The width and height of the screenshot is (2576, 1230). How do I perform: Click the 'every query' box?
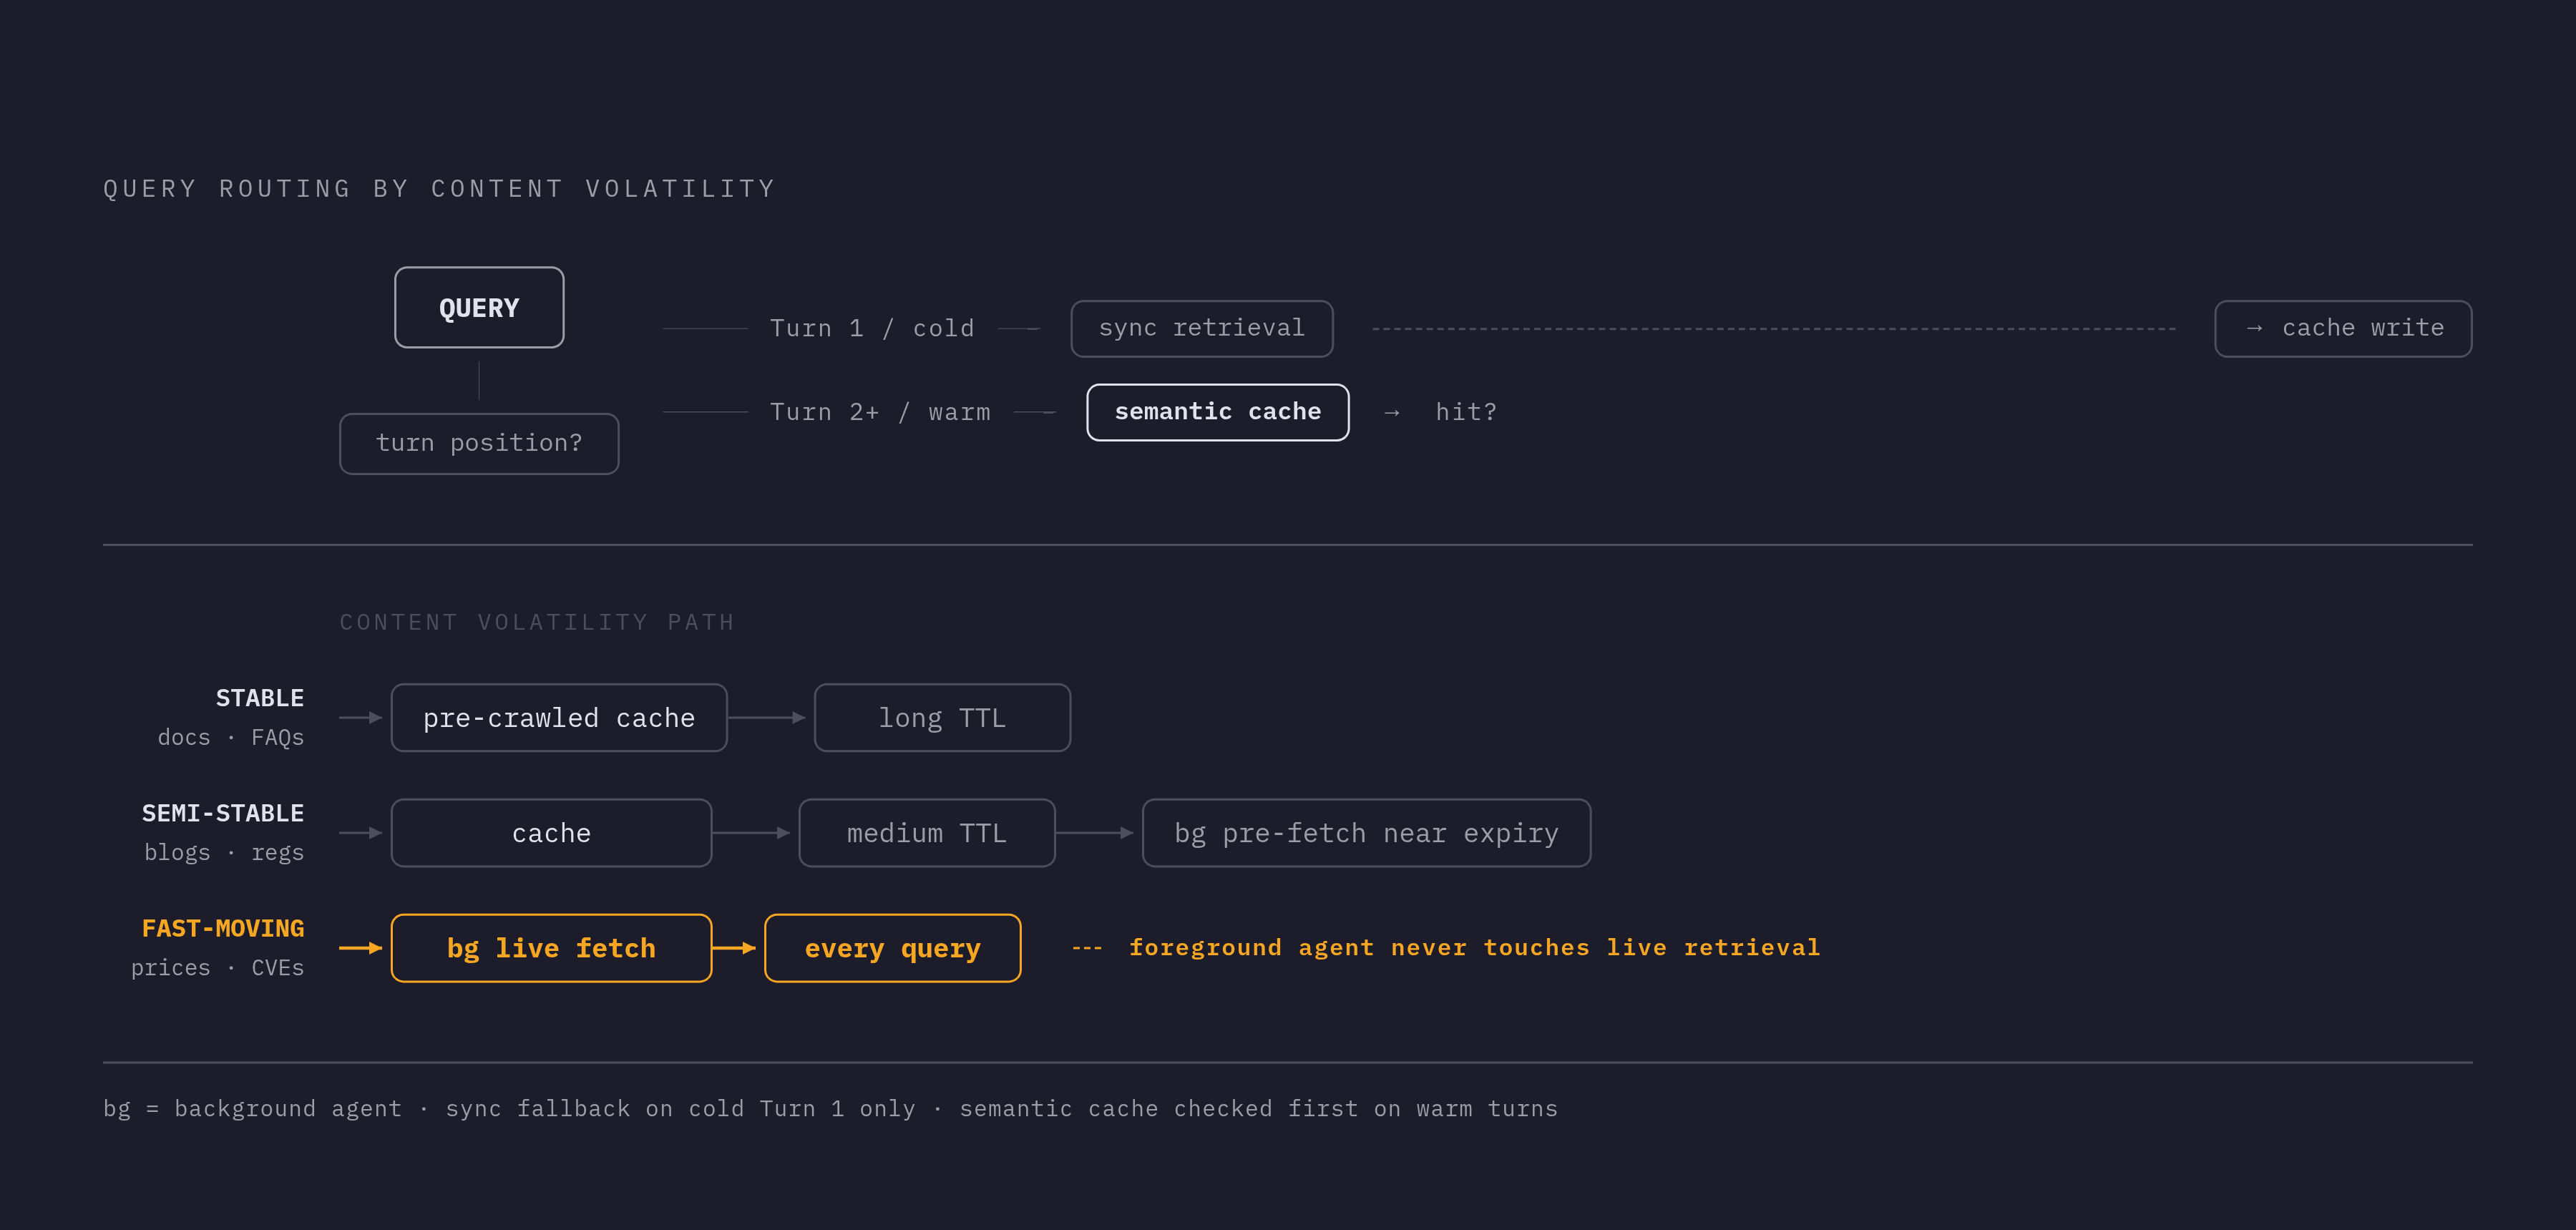892,948
